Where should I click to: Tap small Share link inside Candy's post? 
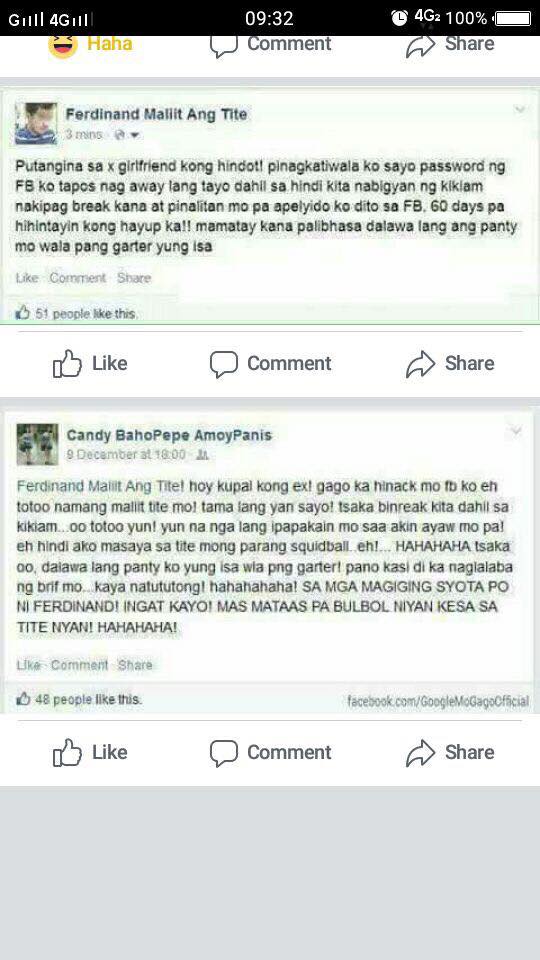pos(135,665)
